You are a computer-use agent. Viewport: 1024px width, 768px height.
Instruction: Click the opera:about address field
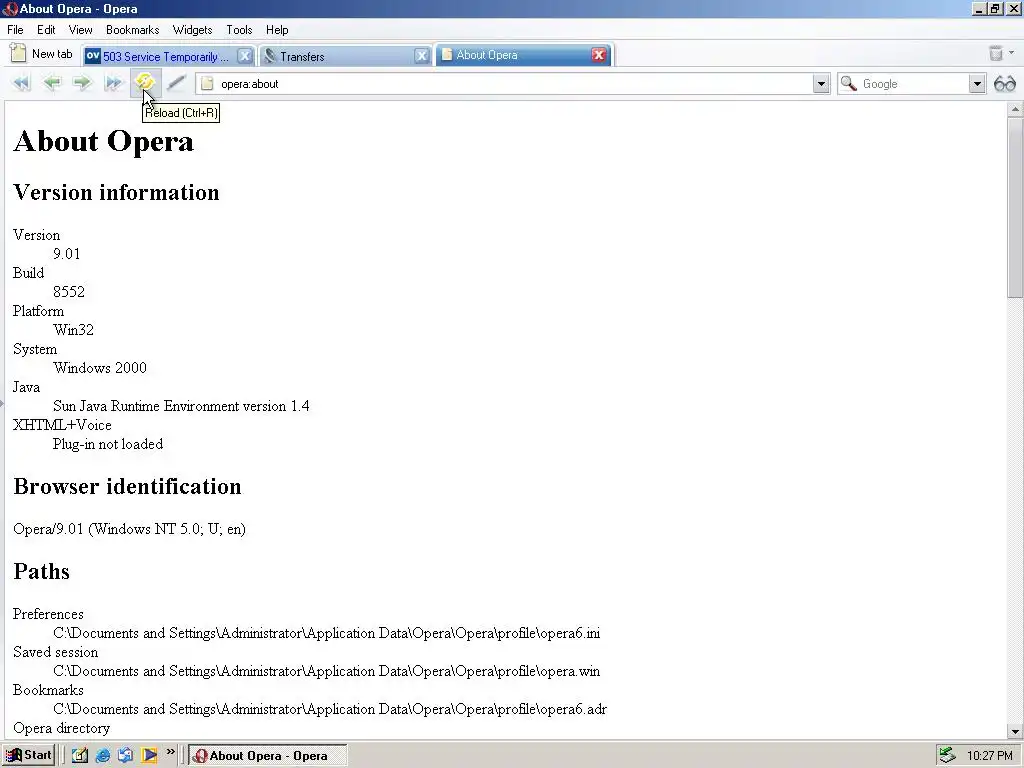coord(513,84)
